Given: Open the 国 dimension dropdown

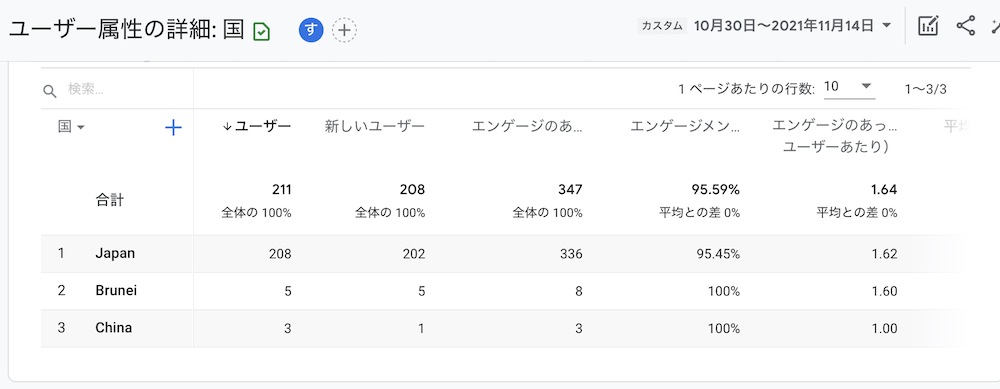Looking at the screenshot, I should coord(71,127).
